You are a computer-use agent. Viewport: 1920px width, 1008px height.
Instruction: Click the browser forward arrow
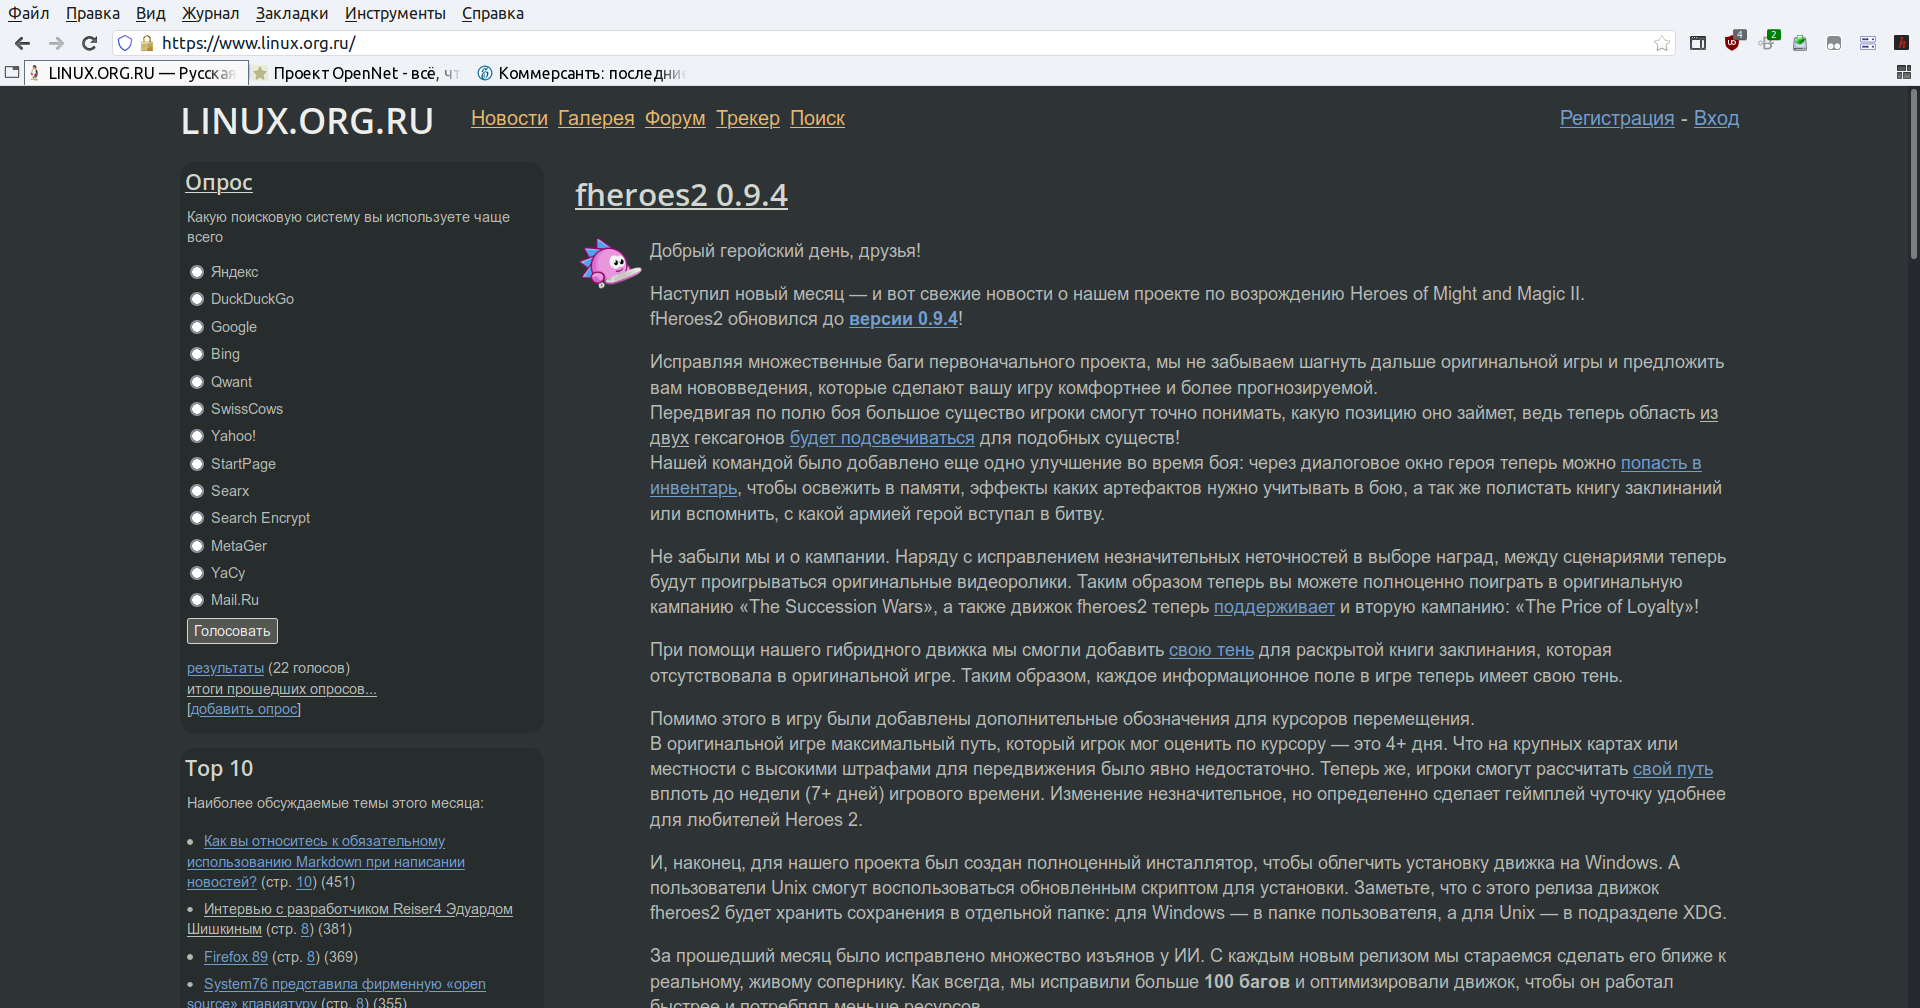[56, 43]
